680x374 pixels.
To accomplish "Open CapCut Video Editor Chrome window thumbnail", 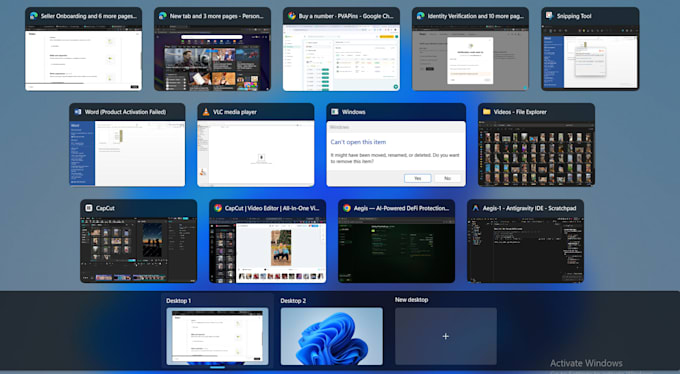I will click(268, 241).
